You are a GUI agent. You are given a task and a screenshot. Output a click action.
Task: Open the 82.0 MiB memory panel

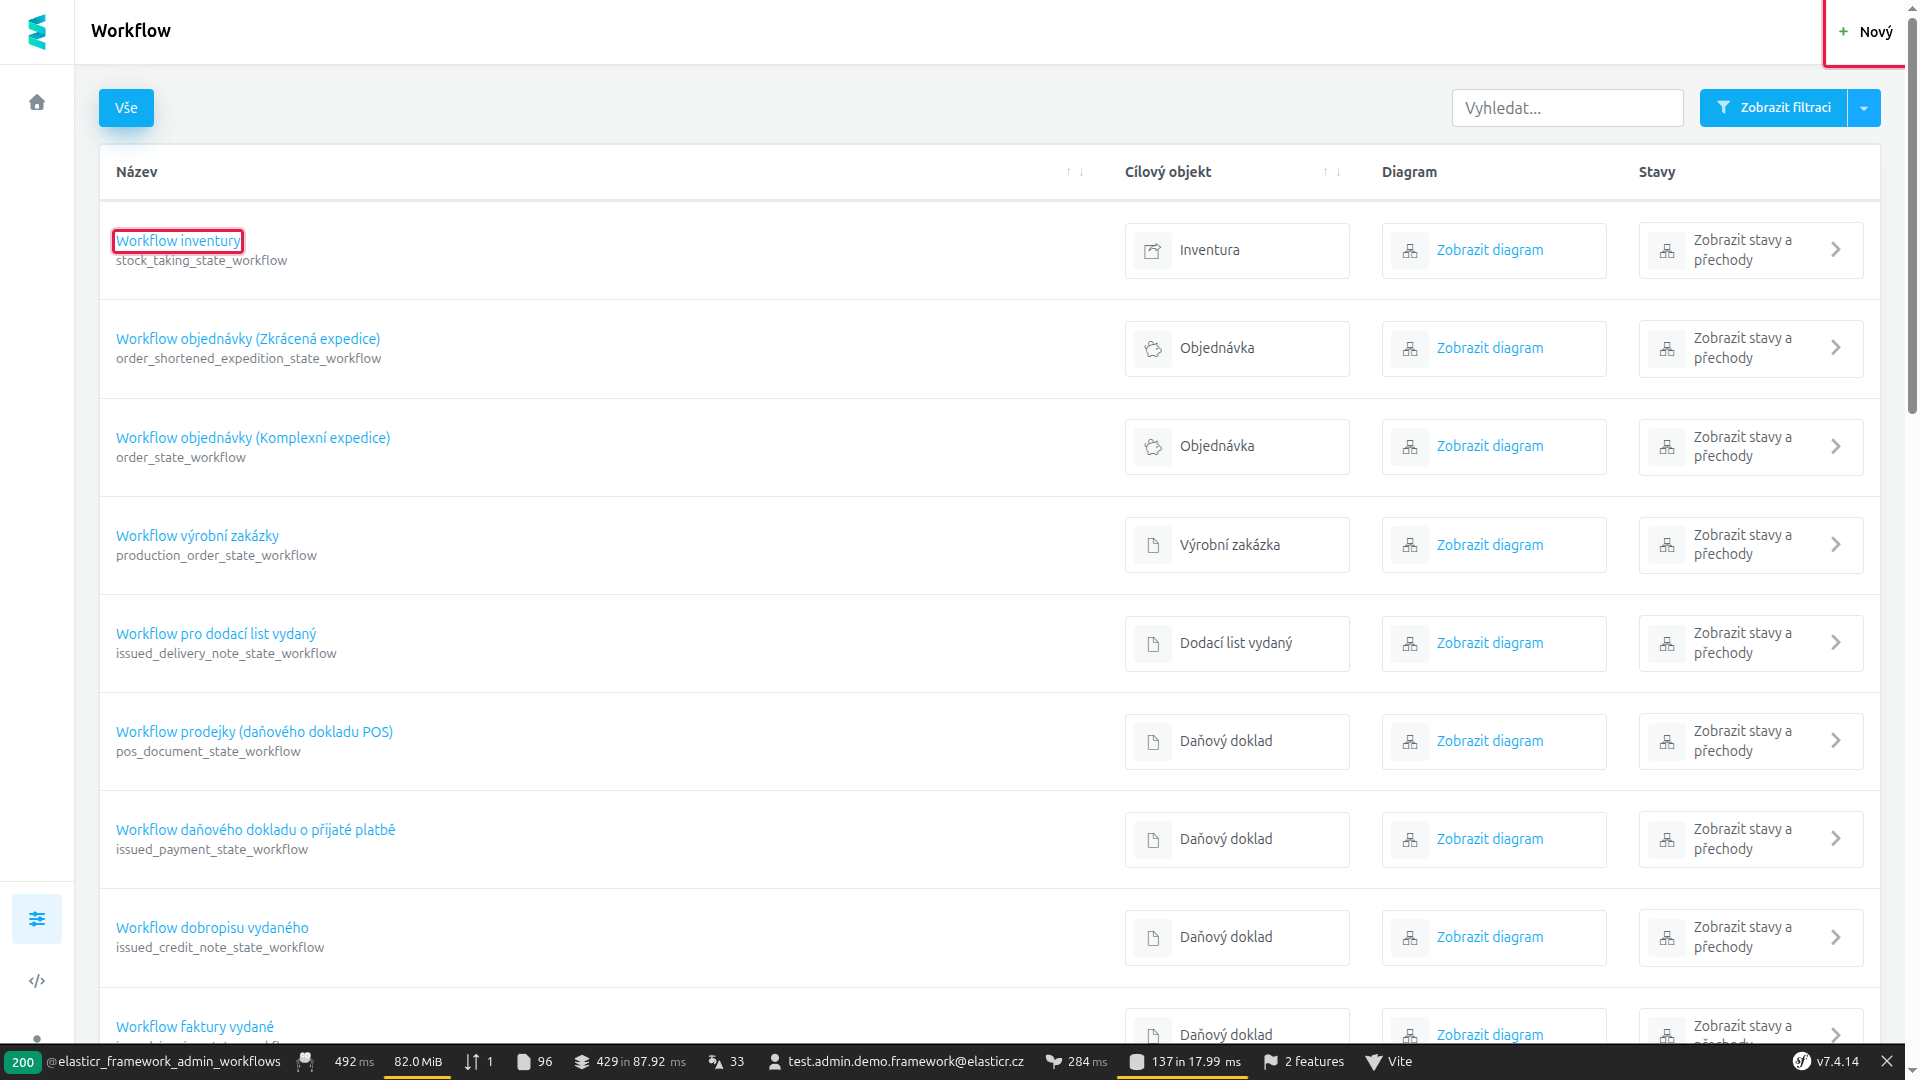[418, 1061]
